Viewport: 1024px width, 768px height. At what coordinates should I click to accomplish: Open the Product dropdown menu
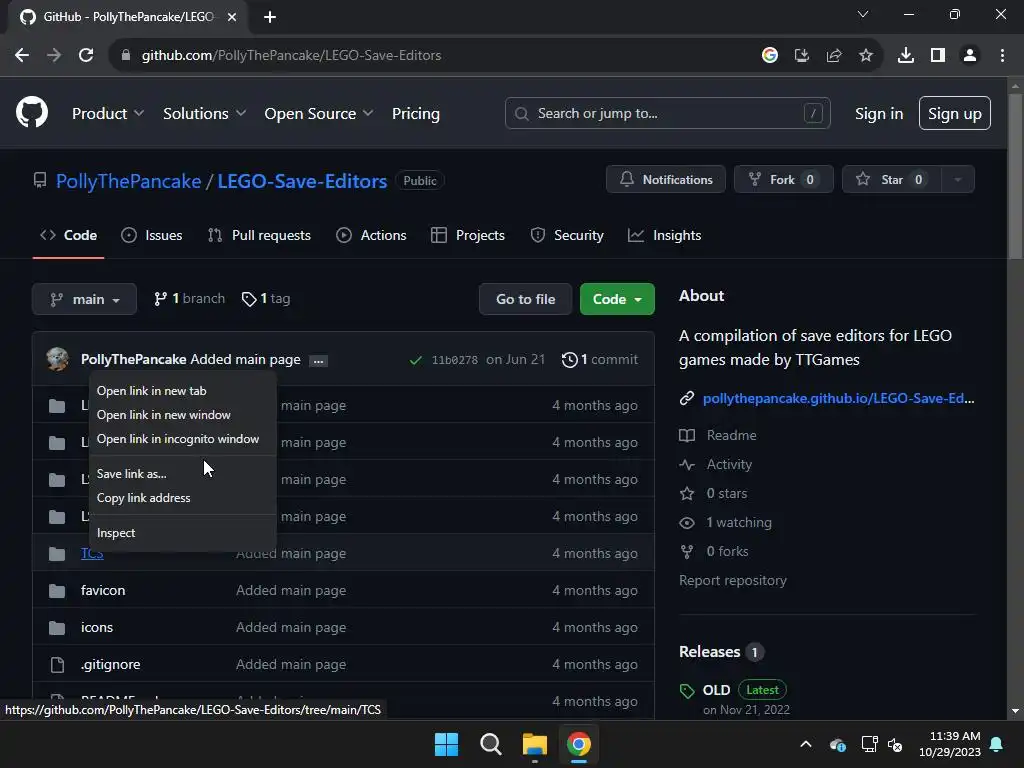(108, 114)
